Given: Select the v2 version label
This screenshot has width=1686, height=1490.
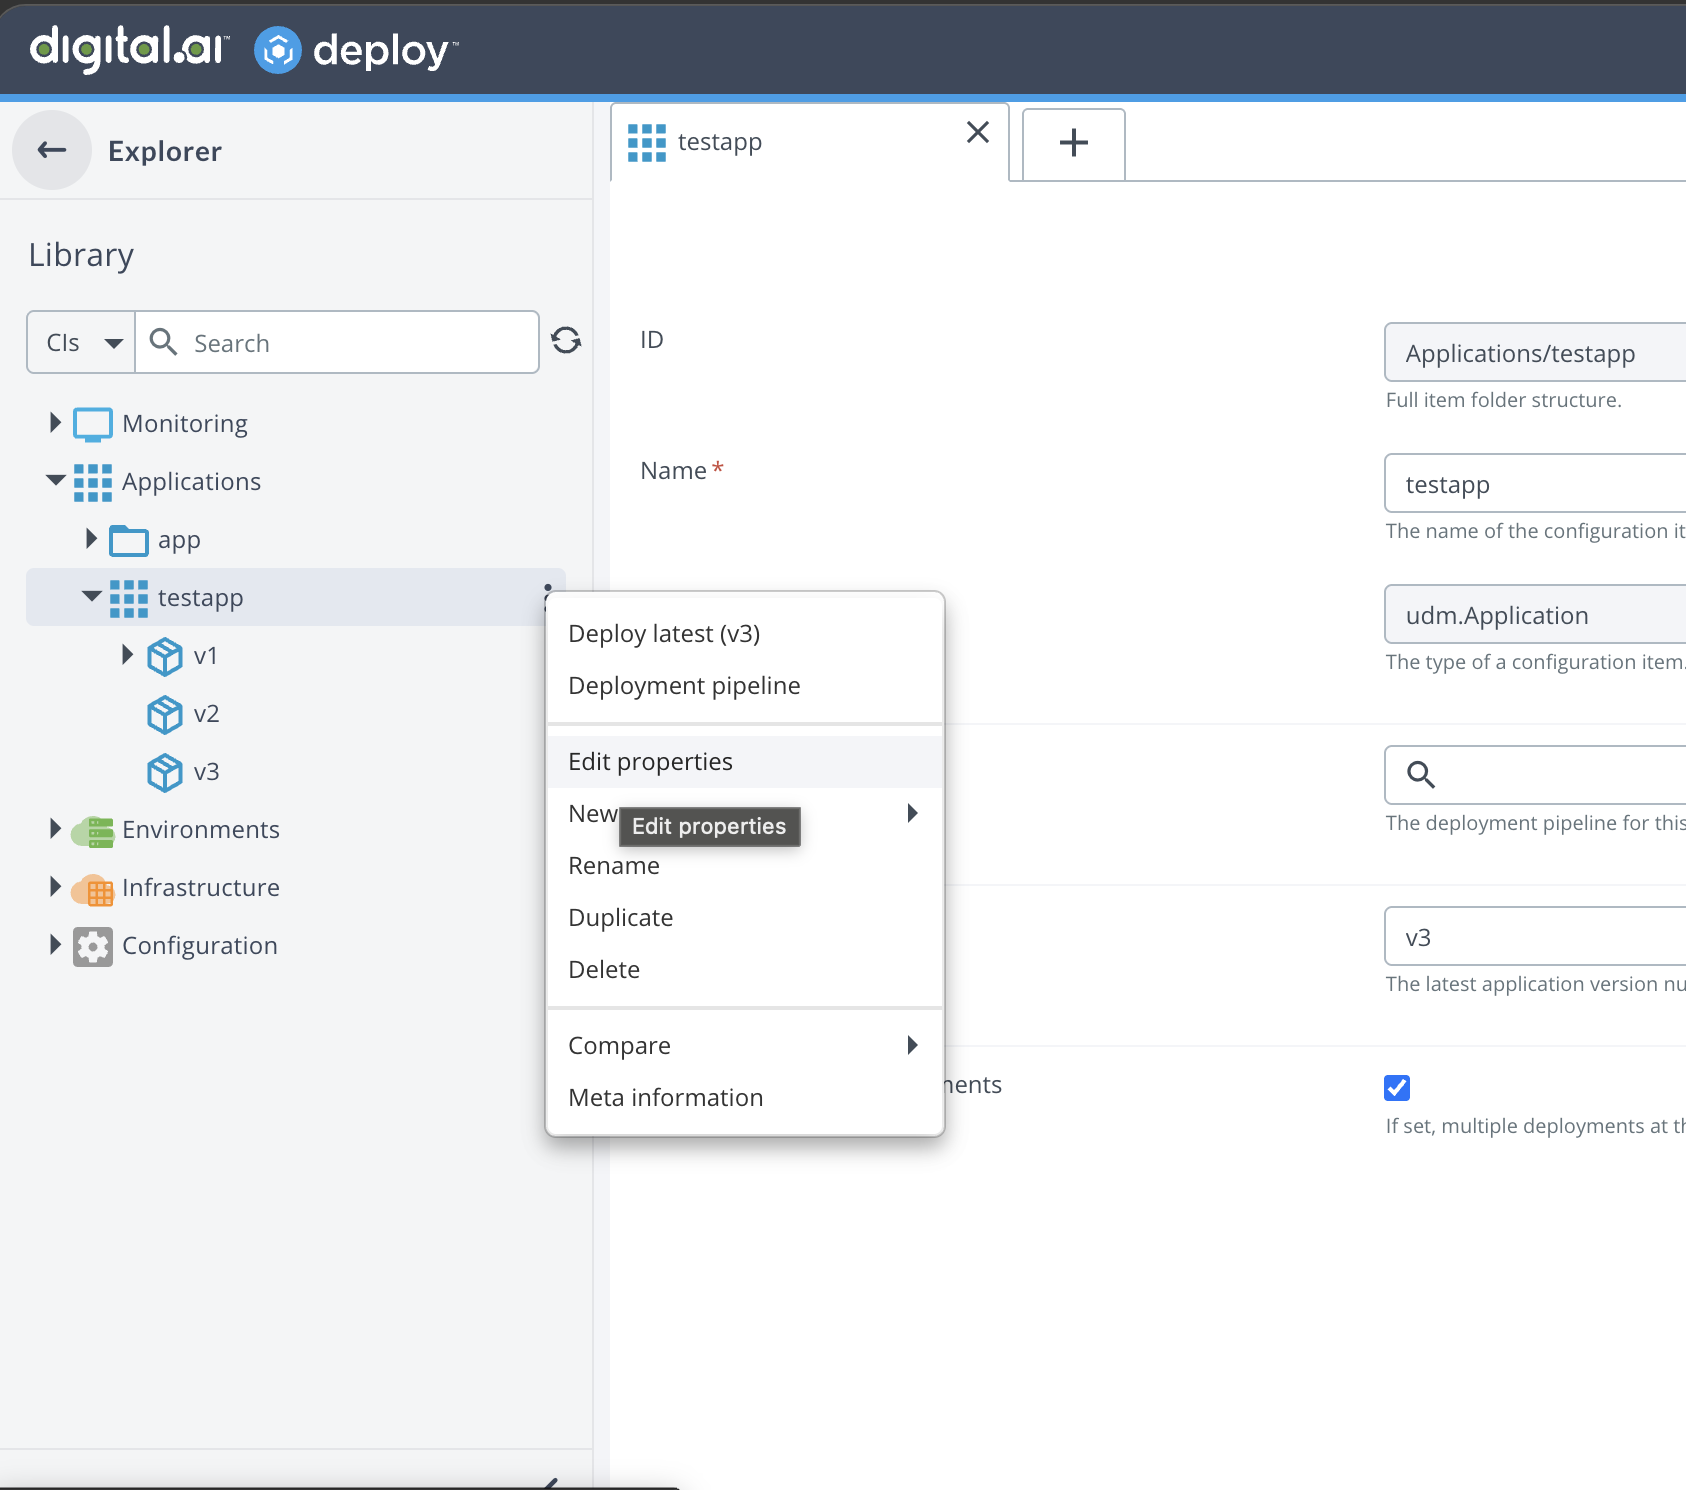Looking at the screenshot, I should 206,714.
